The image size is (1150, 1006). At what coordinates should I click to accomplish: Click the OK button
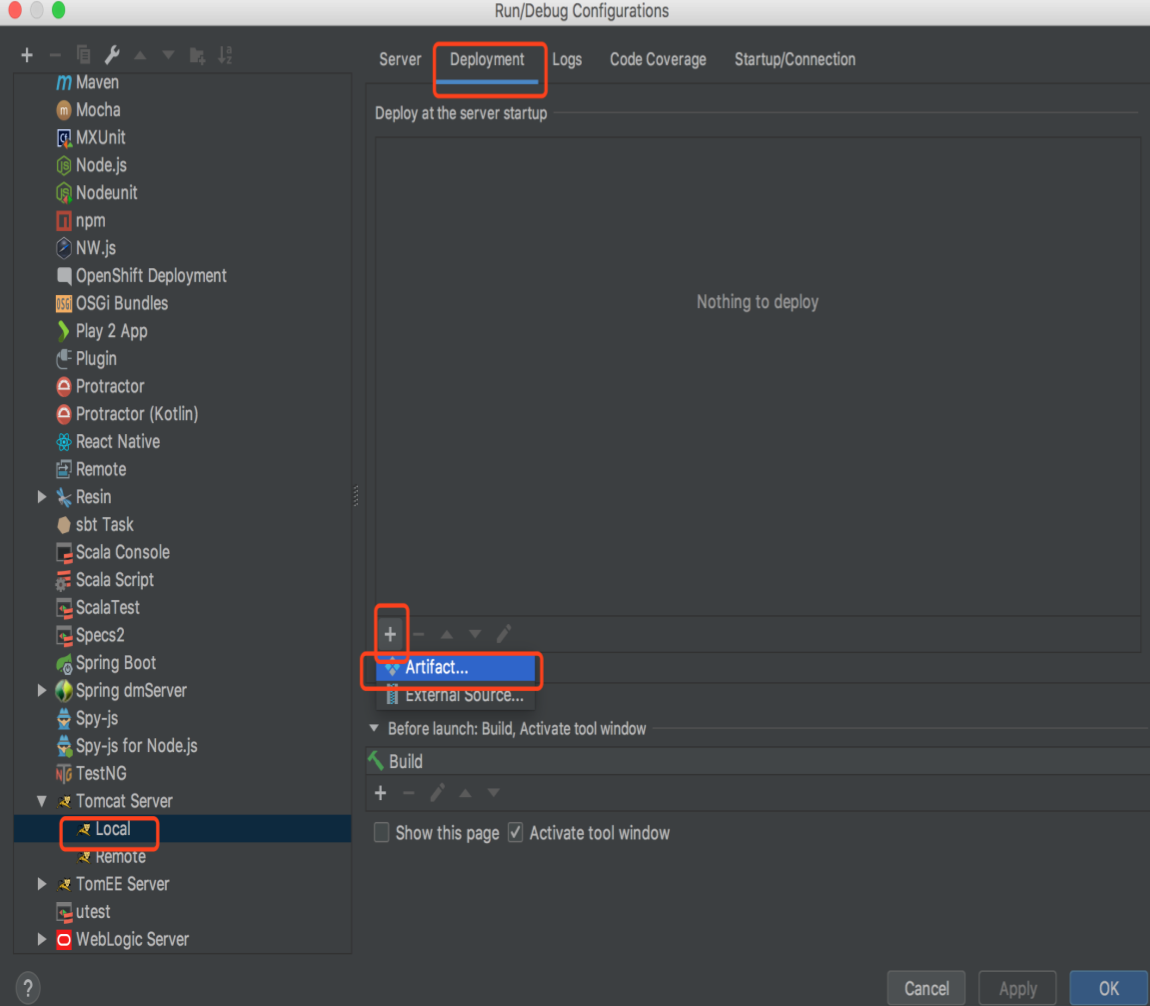point(1108,988)
